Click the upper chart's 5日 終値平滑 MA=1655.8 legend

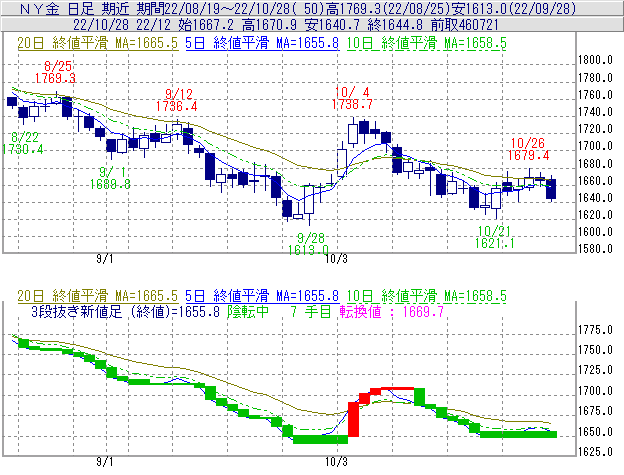262,43
